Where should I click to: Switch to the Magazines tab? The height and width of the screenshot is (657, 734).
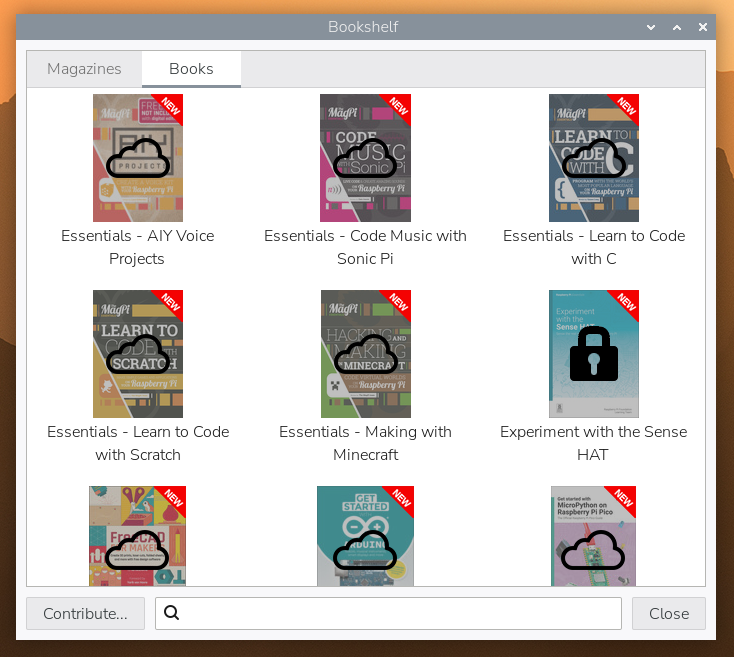(x=84, y=69)
